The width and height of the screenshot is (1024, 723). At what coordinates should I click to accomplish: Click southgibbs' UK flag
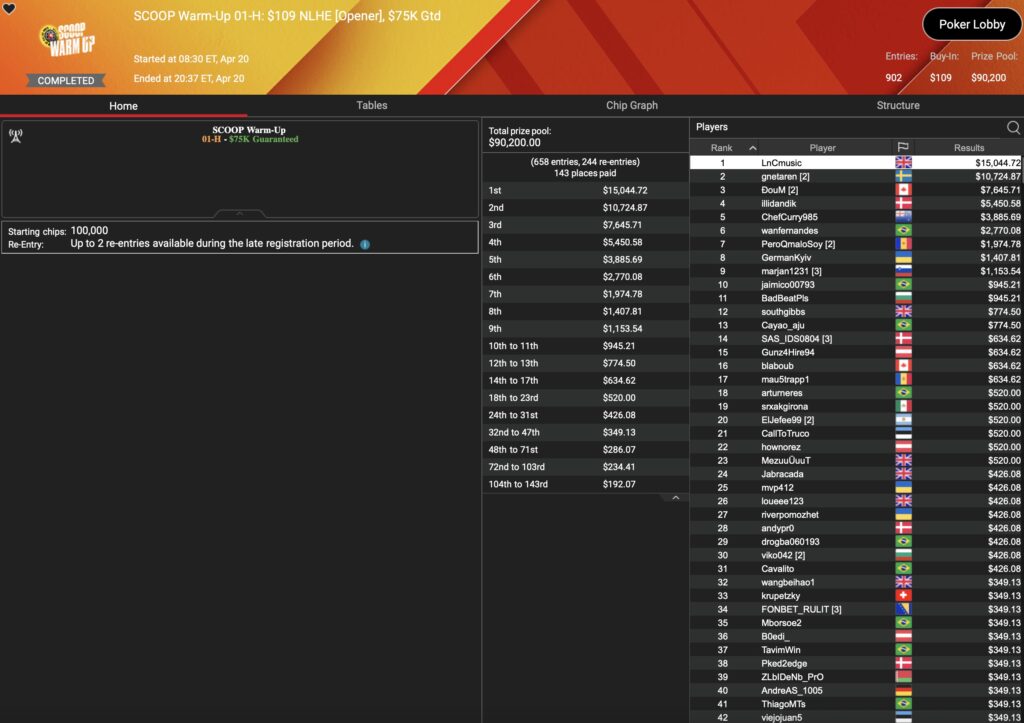[x=903, y=312]
